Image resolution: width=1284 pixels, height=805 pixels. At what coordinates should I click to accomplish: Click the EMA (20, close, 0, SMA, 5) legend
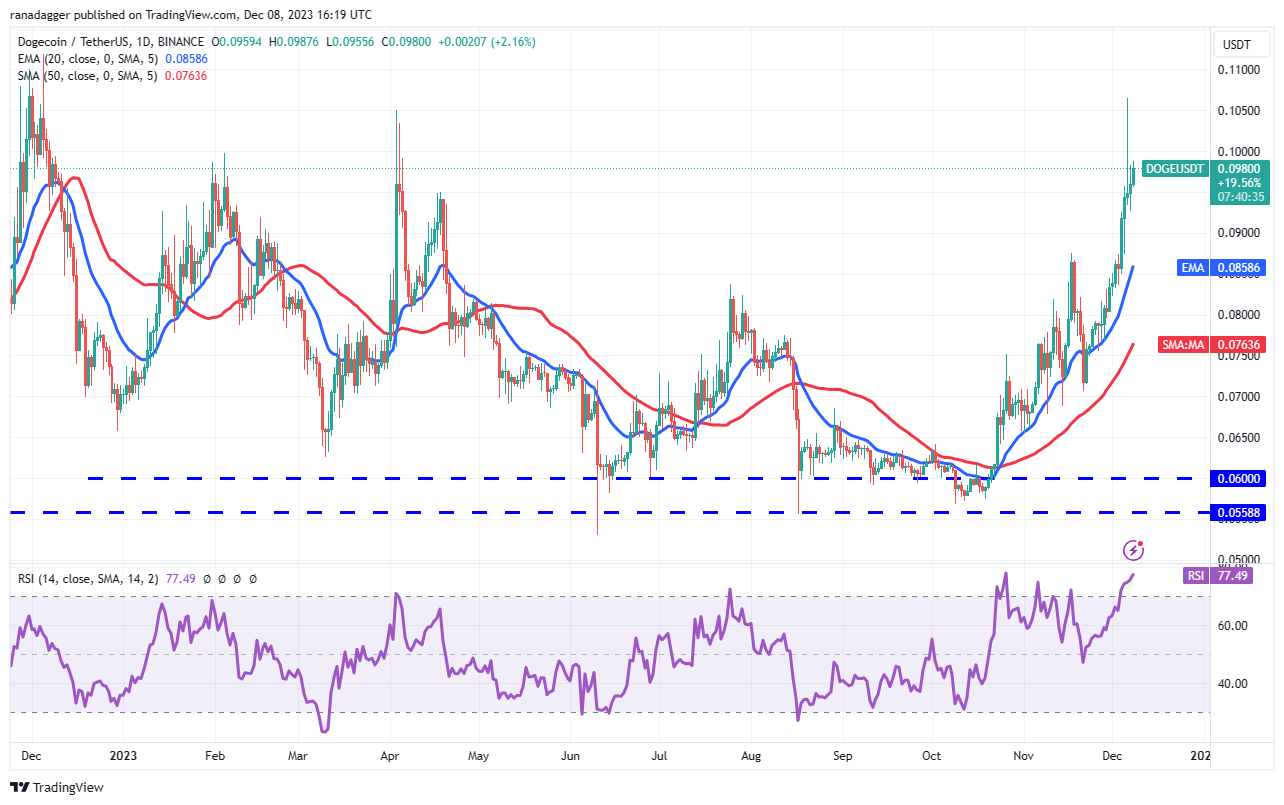tap(87, 59)
